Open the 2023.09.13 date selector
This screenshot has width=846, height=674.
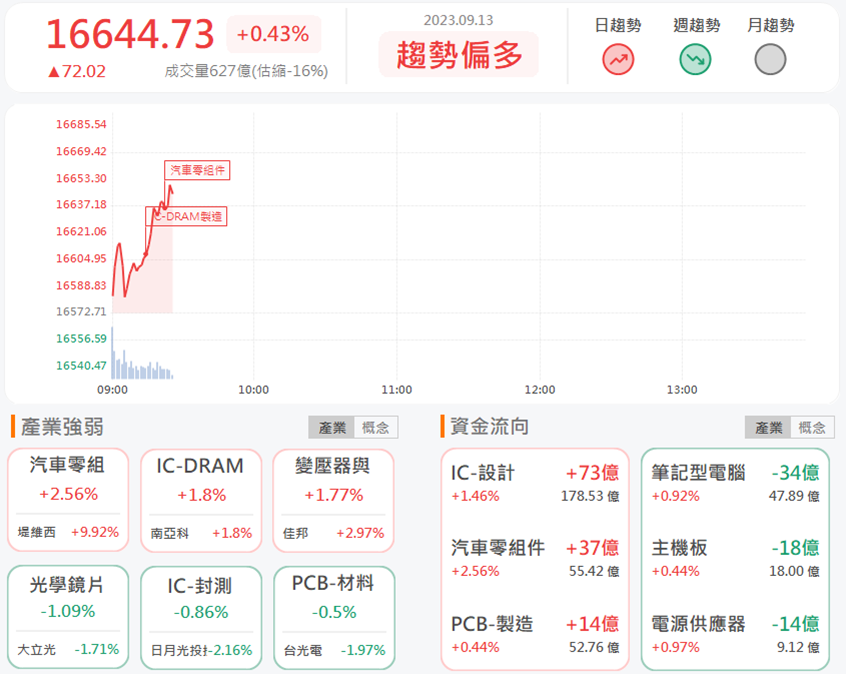458,20
